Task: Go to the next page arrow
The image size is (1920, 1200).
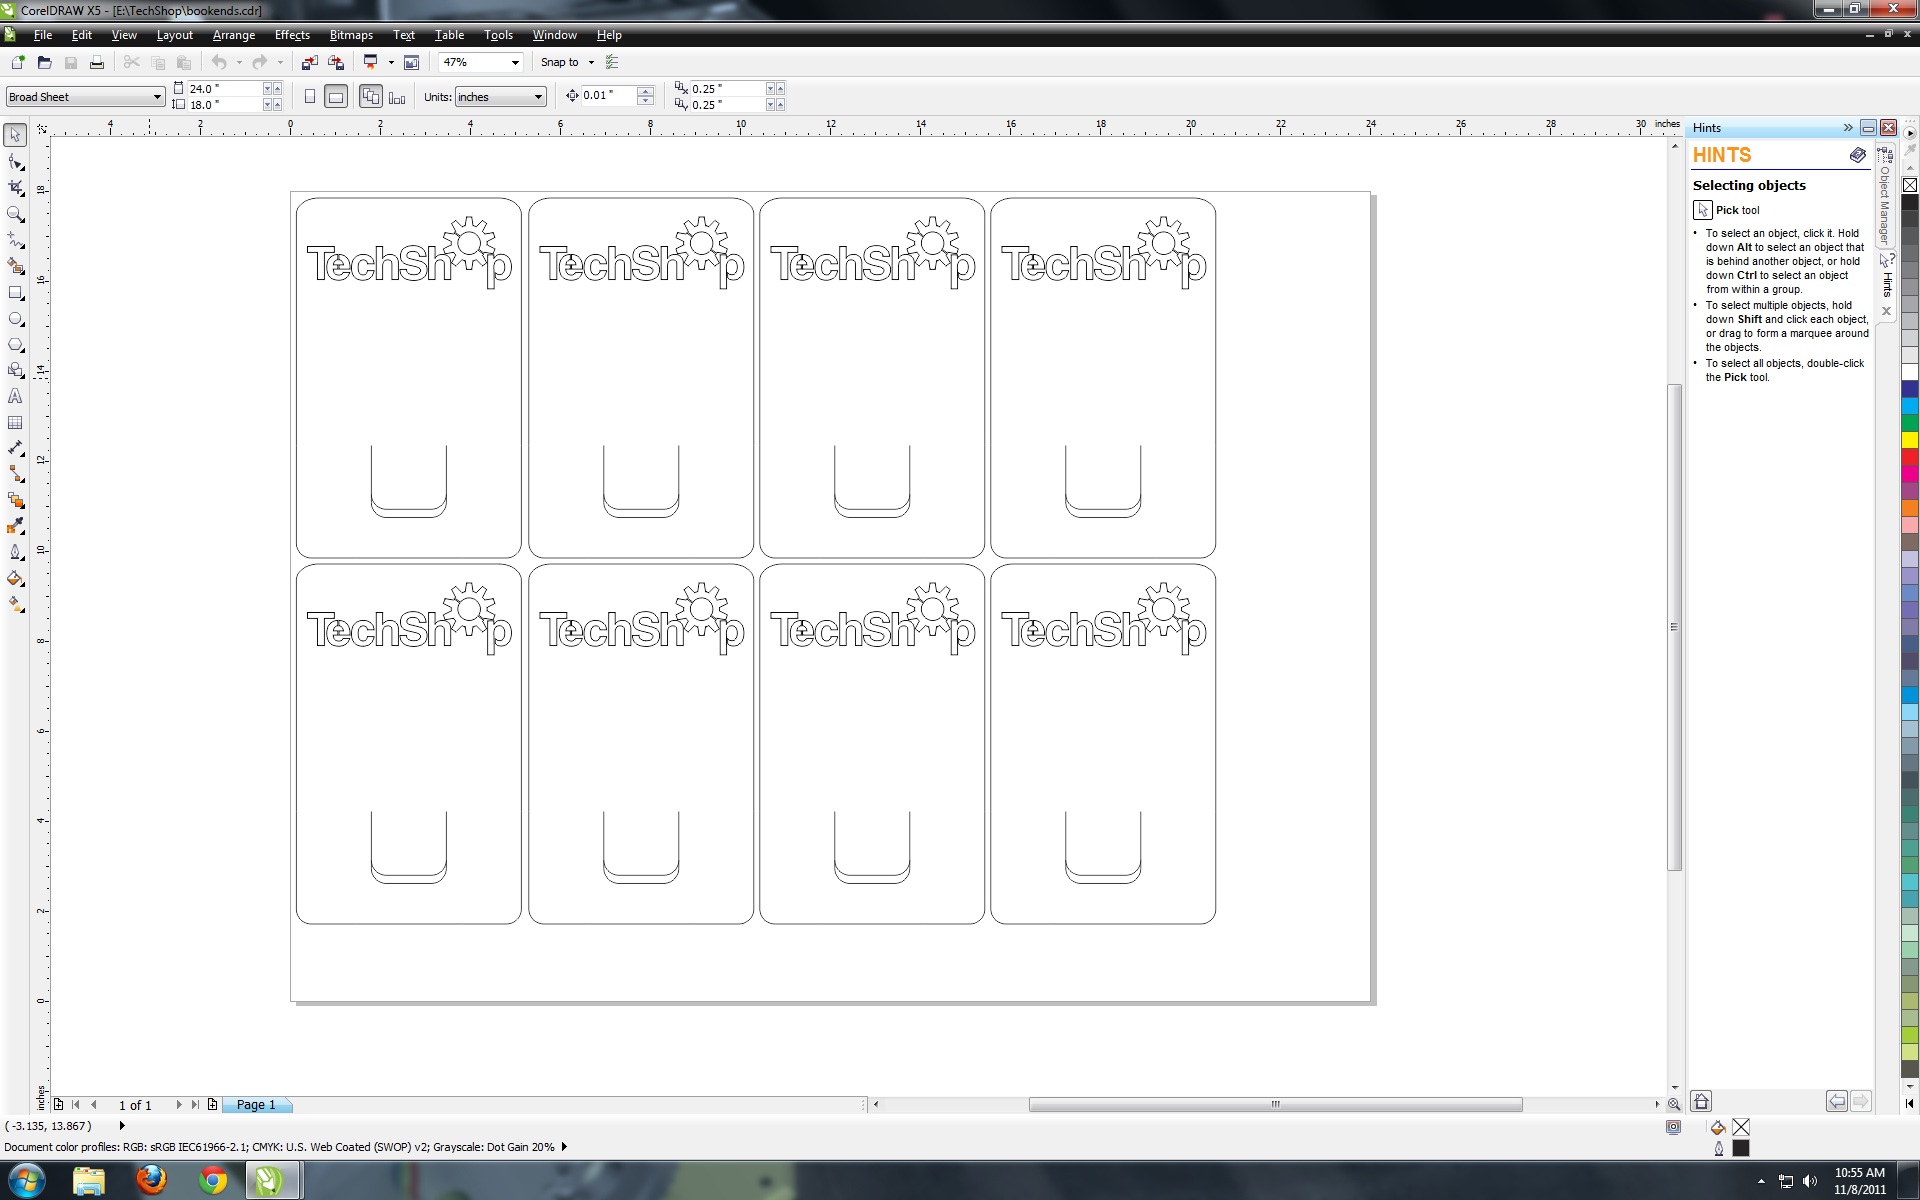Action: (179, 1105)
